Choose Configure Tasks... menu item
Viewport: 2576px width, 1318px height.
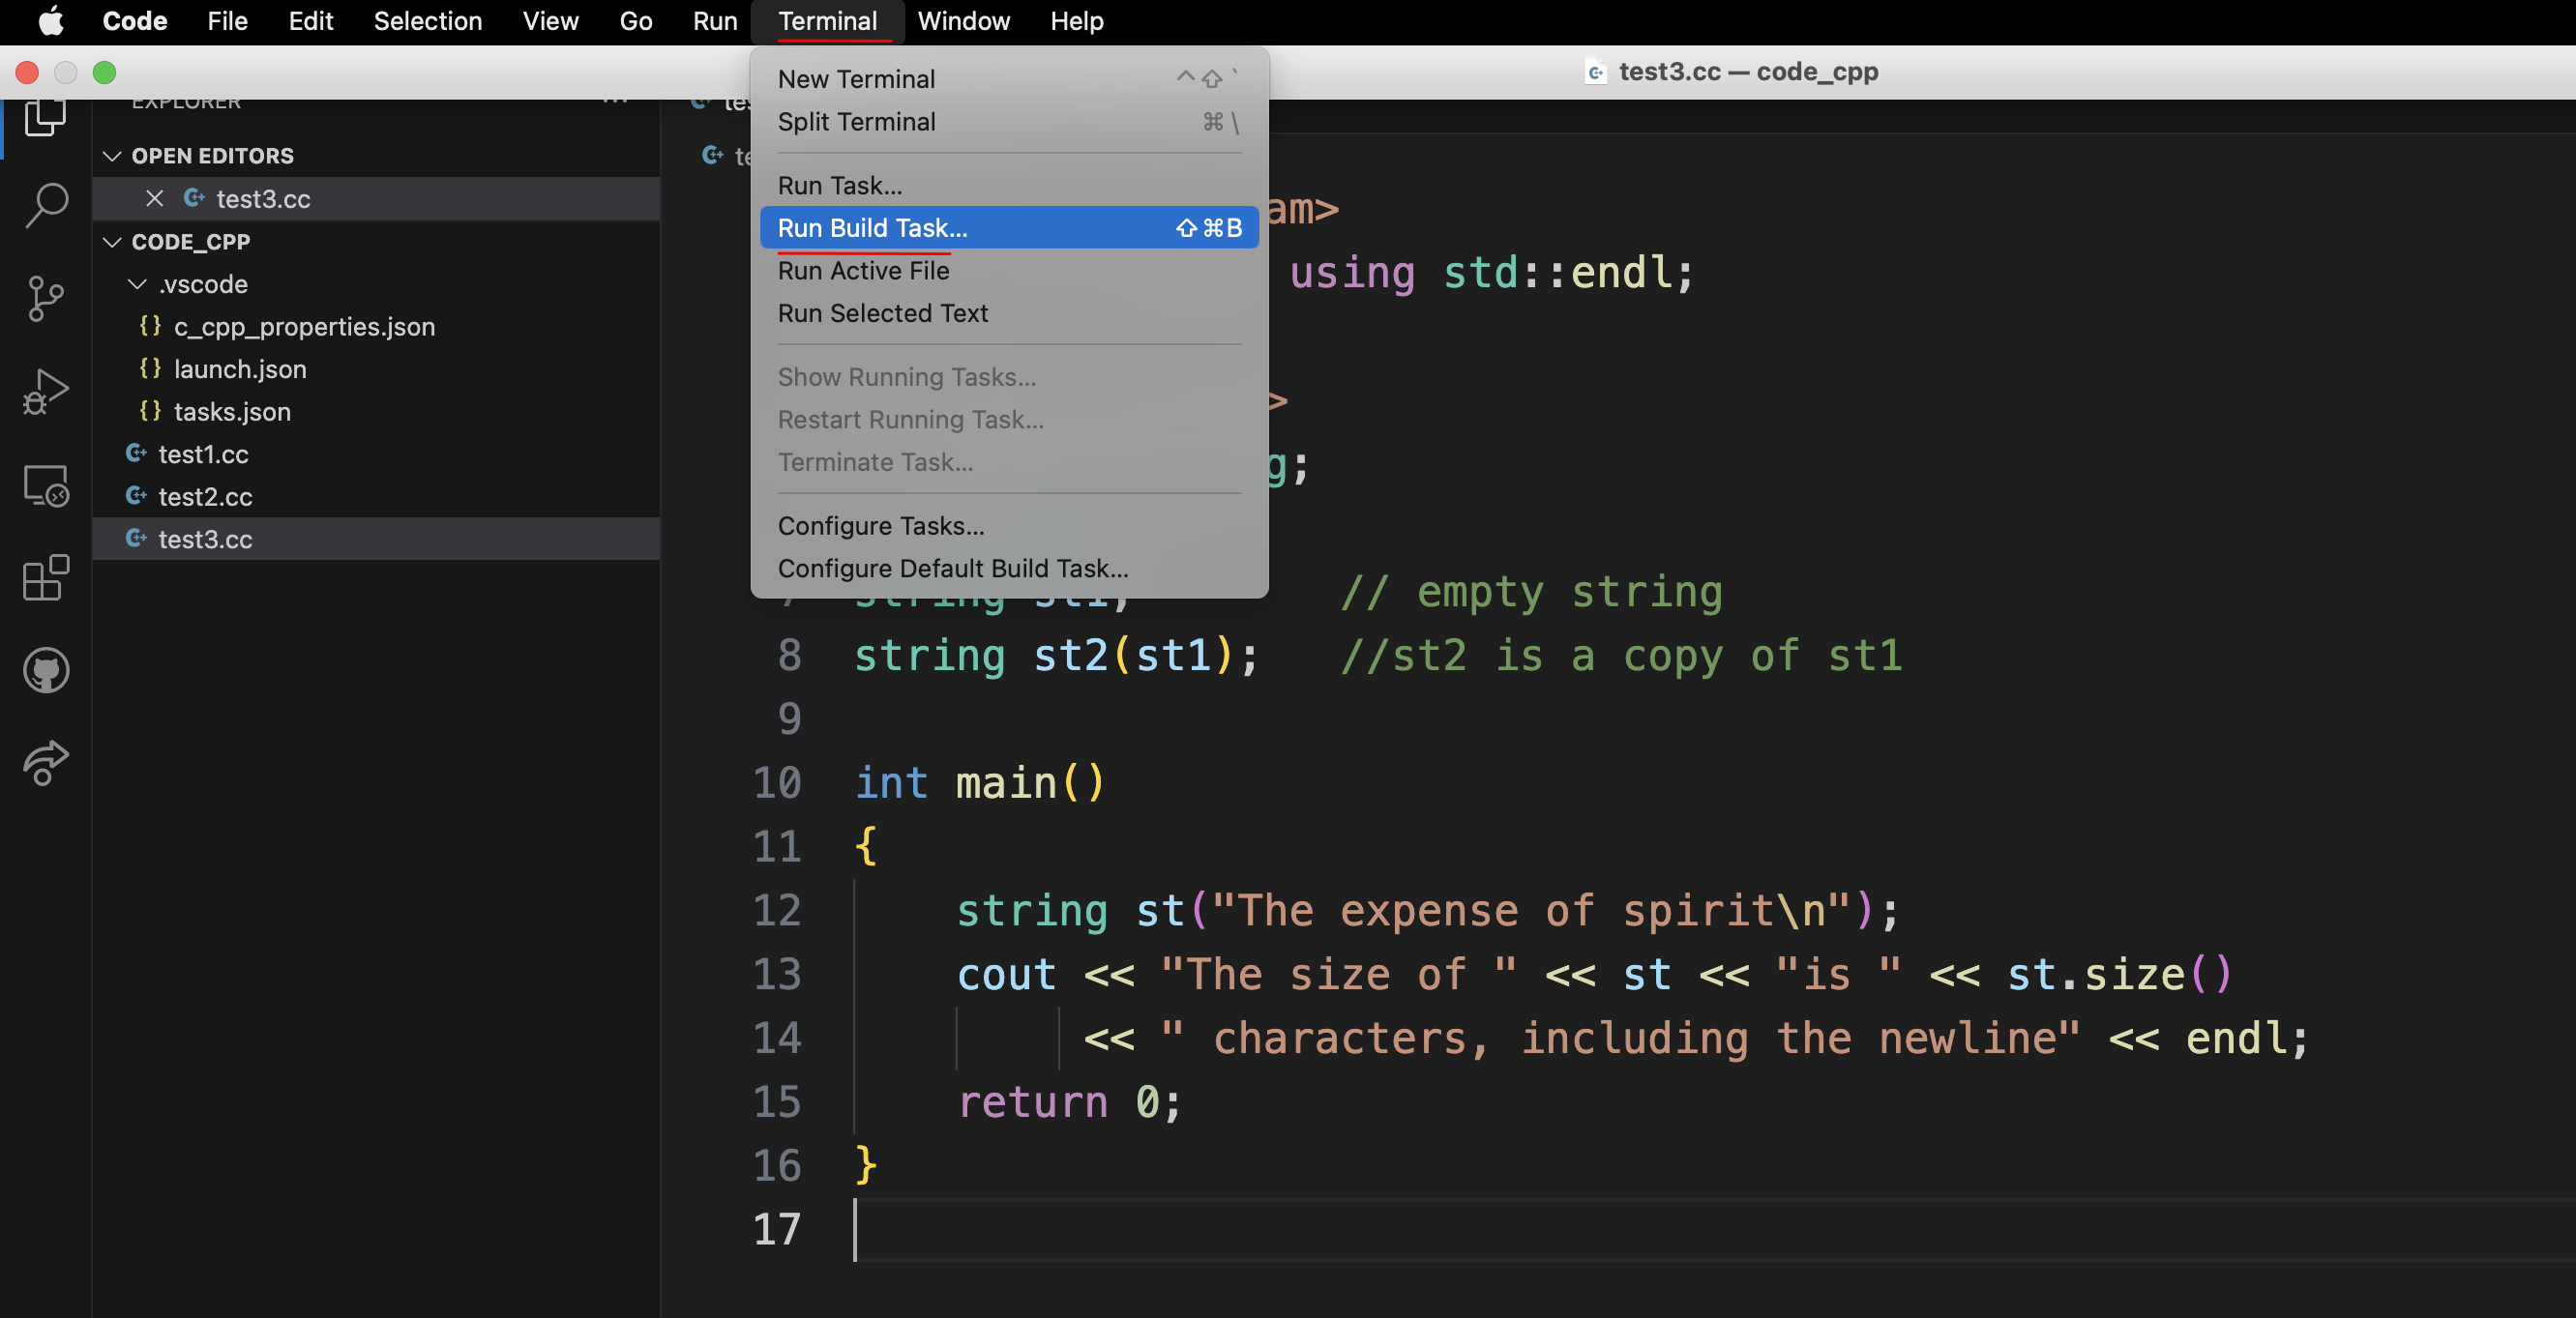1009,525
